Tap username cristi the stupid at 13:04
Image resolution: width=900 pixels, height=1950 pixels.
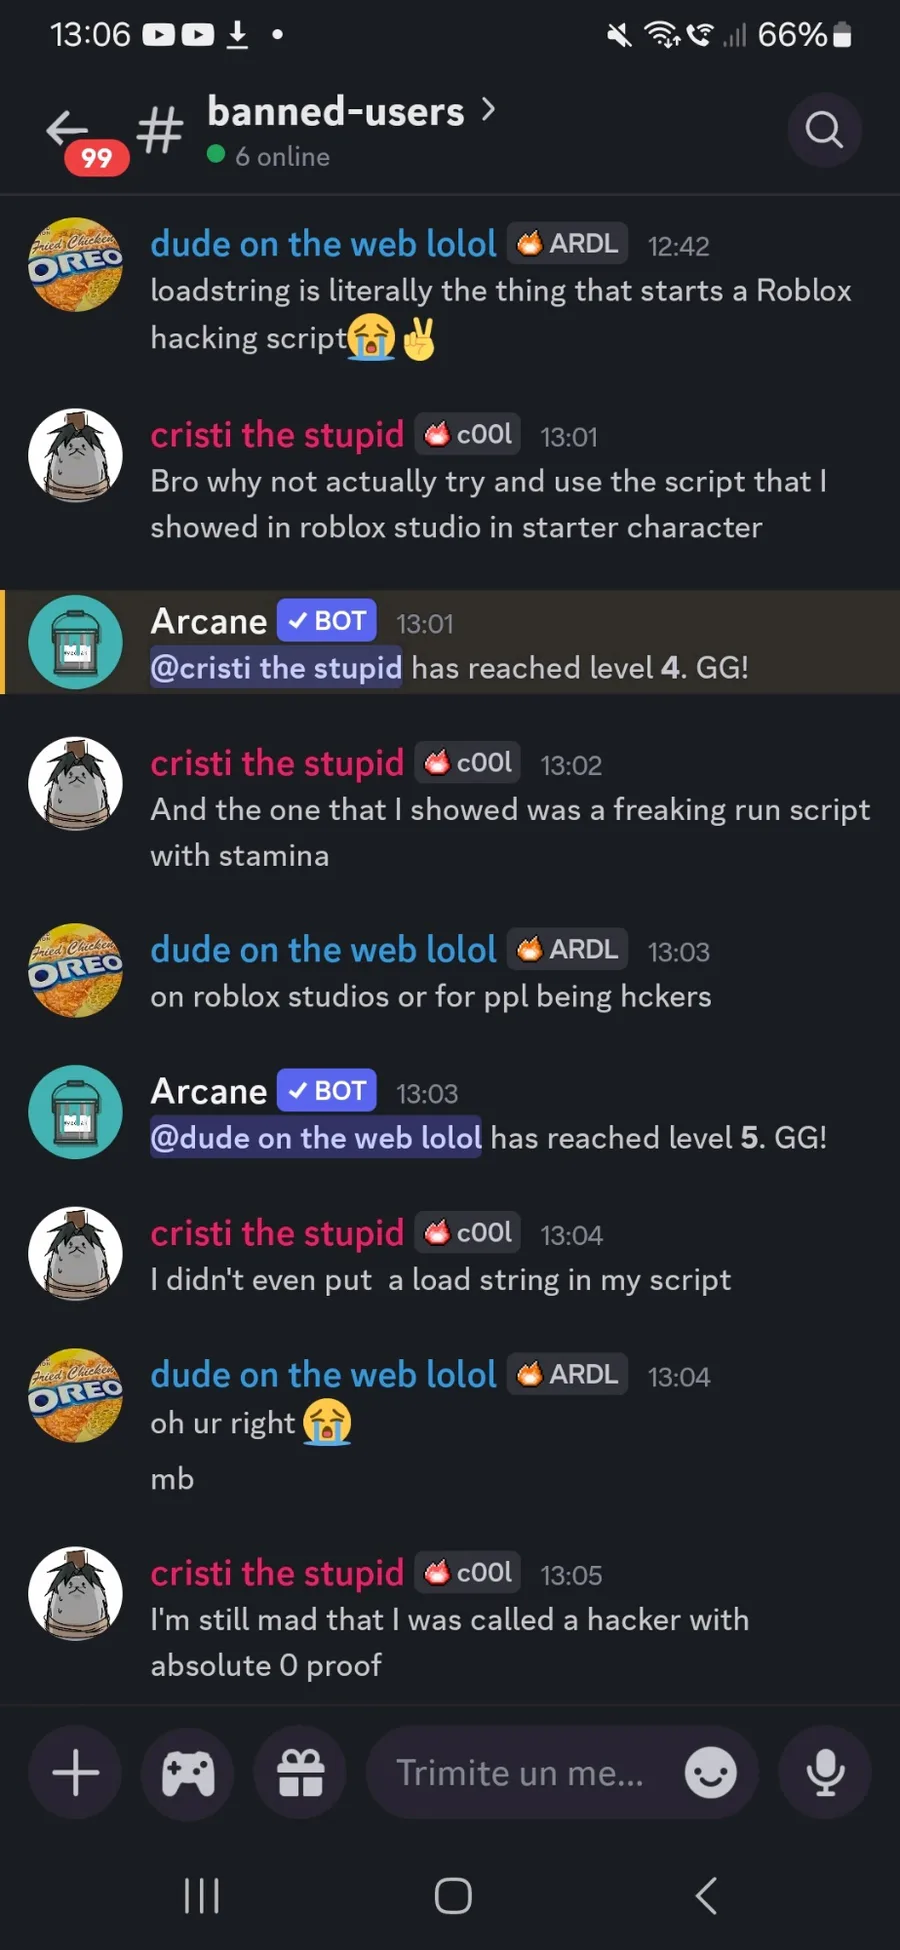coord(277,1233)
